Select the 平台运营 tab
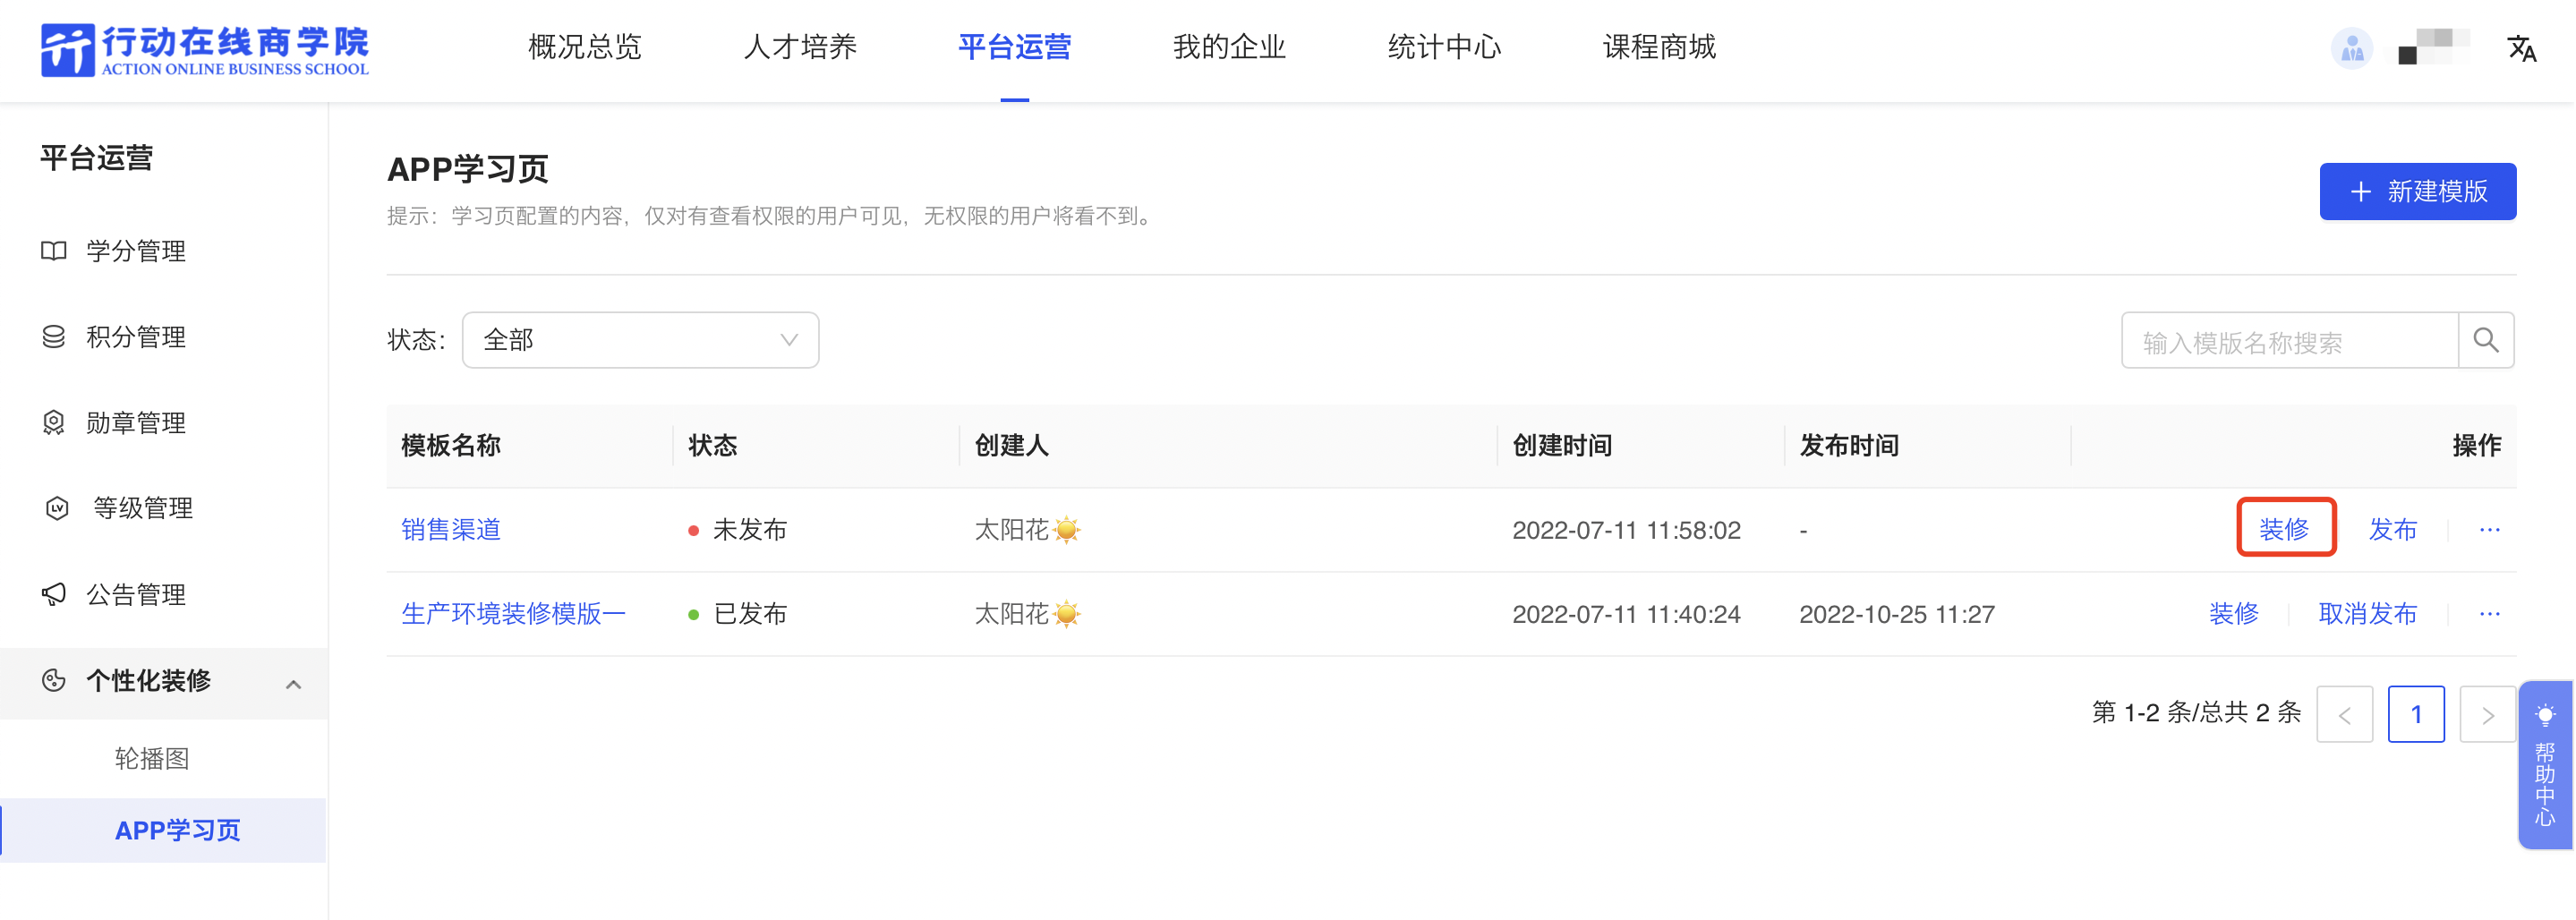2576x920 pixels. pyautogui.click(x=1014, y=47)
